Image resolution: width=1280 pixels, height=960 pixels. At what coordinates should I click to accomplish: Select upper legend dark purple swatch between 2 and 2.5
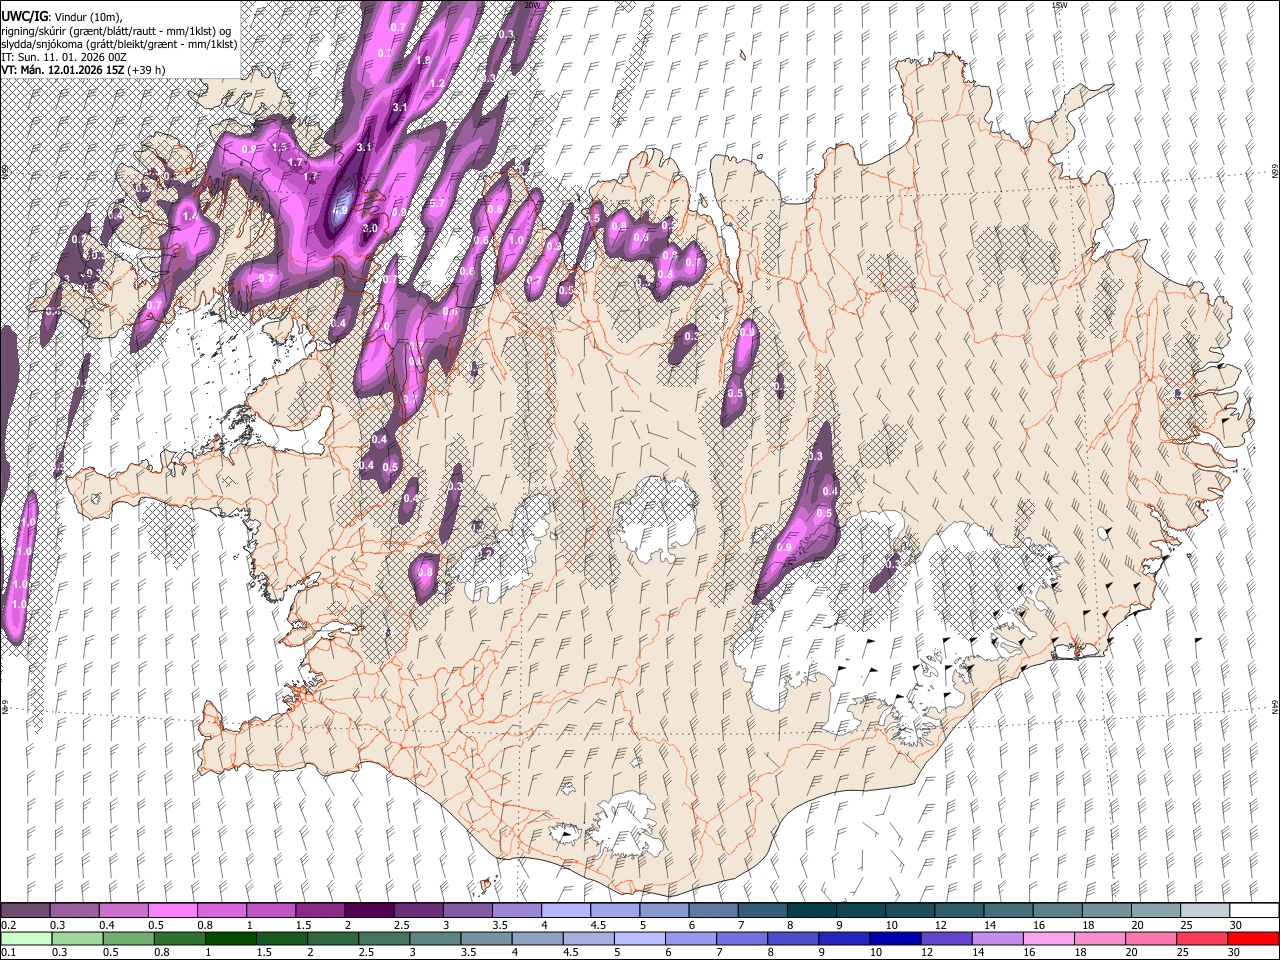click(369, 911)
